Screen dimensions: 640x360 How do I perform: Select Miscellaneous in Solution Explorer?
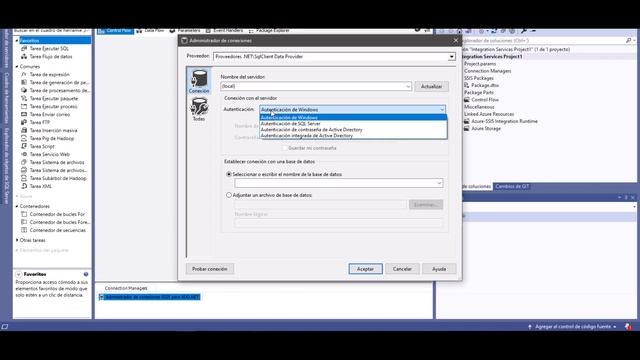click(479, 107)
